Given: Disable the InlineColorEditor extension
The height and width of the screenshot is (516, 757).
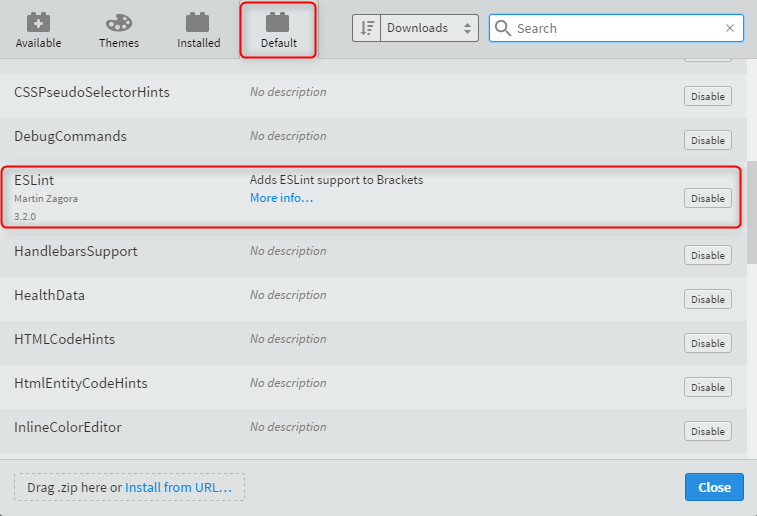Looking at the screenshot, I should (707, 431).
